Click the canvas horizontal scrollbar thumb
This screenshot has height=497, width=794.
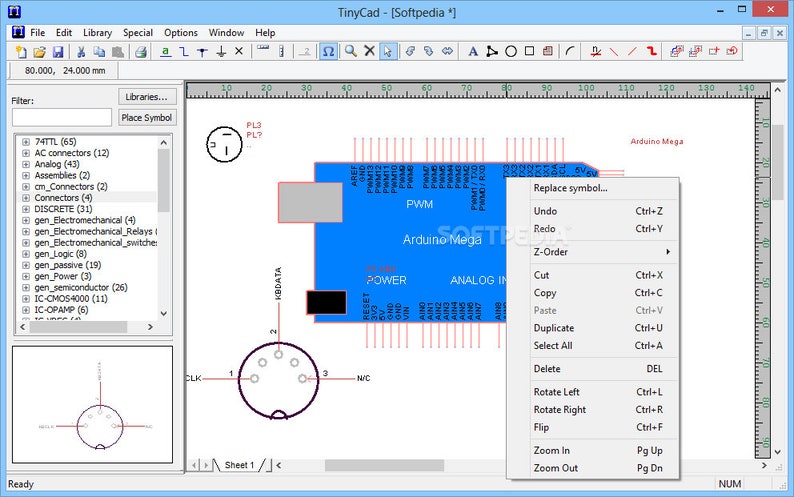(x=384, y=465)
